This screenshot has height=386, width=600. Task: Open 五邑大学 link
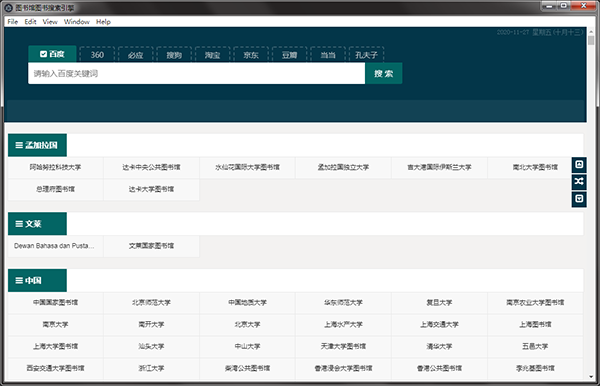coord(535,346)
